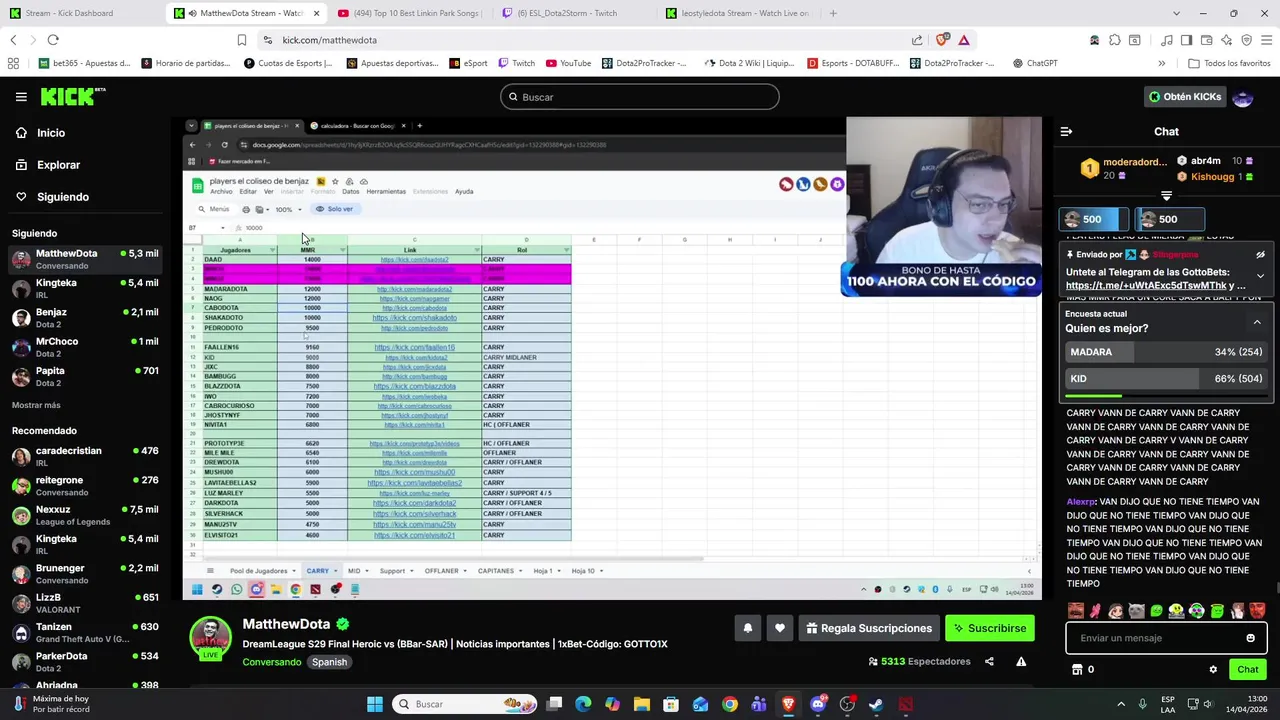Open the Brave Wallet icon
Screen dimensions: 1280x720
tap(1207, 40)
